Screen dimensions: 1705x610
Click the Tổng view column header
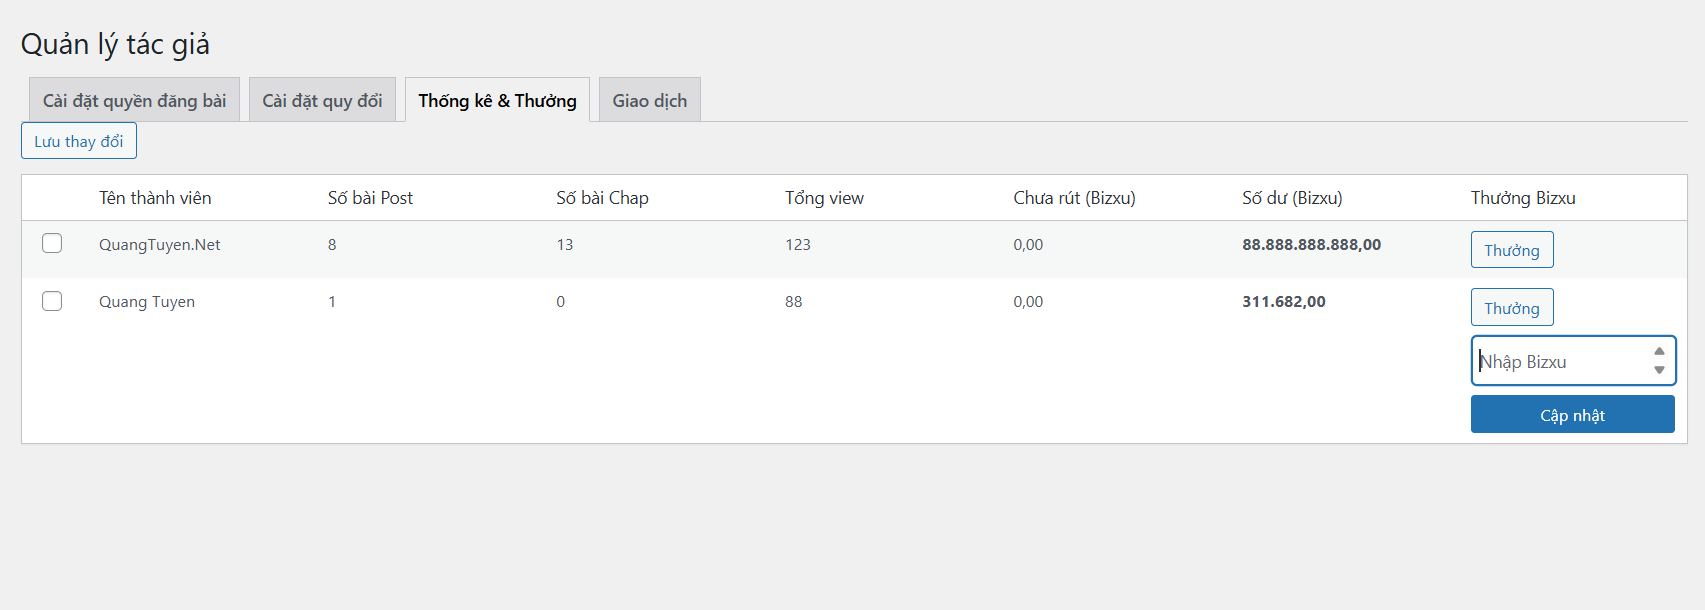pyautogui.click(x=824, y=198)
